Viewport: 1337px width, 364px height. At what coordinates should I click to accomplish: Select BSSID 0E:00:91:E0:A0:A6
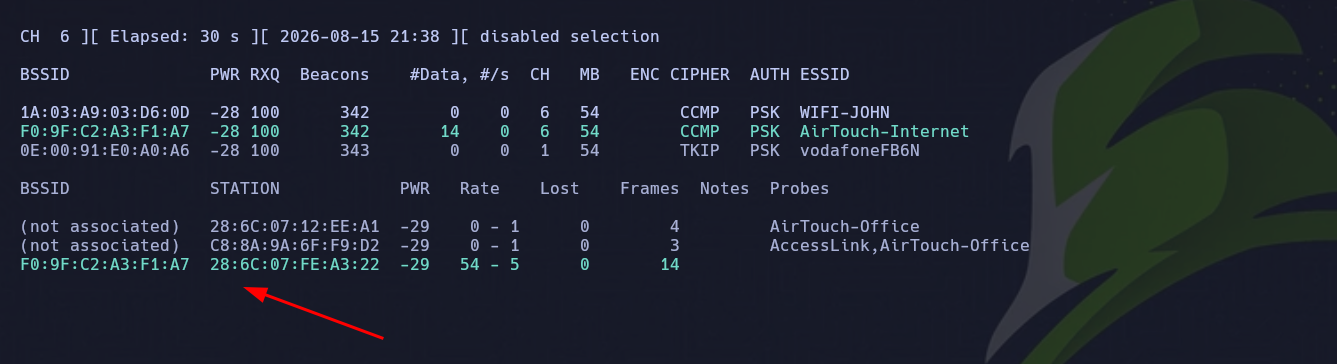104,150
